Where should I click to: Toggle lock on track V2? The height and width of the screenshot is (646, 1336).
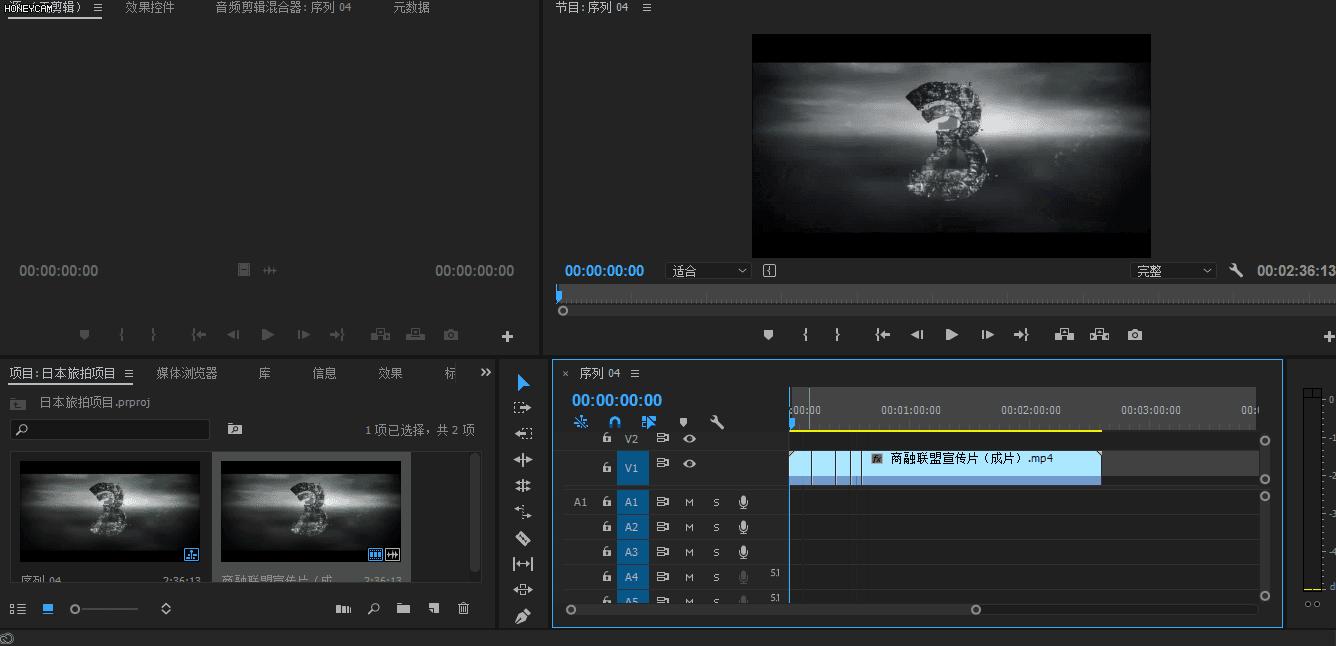click(606, 438)
